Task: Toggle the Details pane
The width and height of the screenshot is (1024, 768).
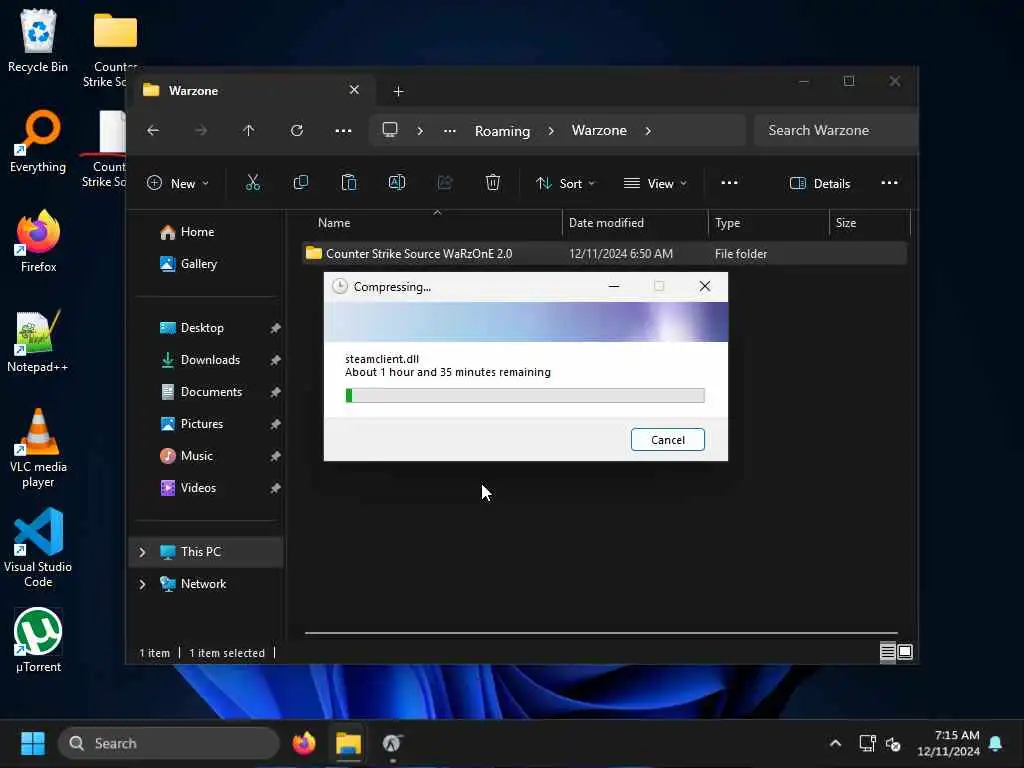Action: (x=820, y=184)
